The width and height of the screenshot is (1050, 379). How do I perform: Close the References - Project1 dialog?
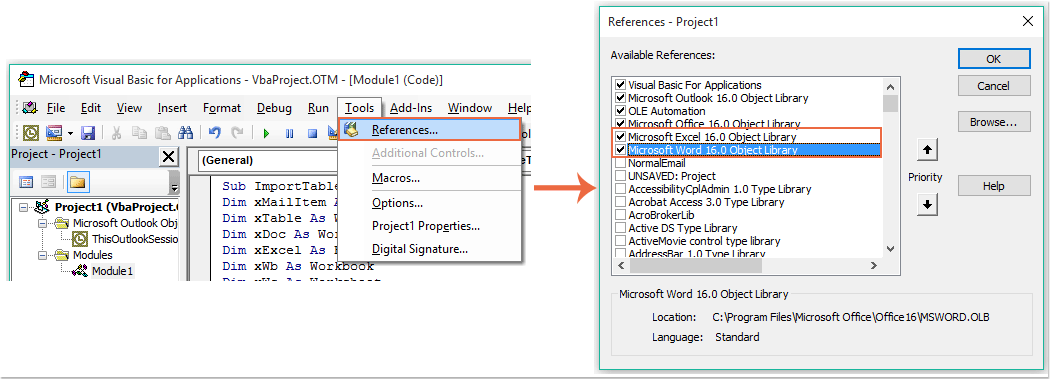tap(1027, 21)
